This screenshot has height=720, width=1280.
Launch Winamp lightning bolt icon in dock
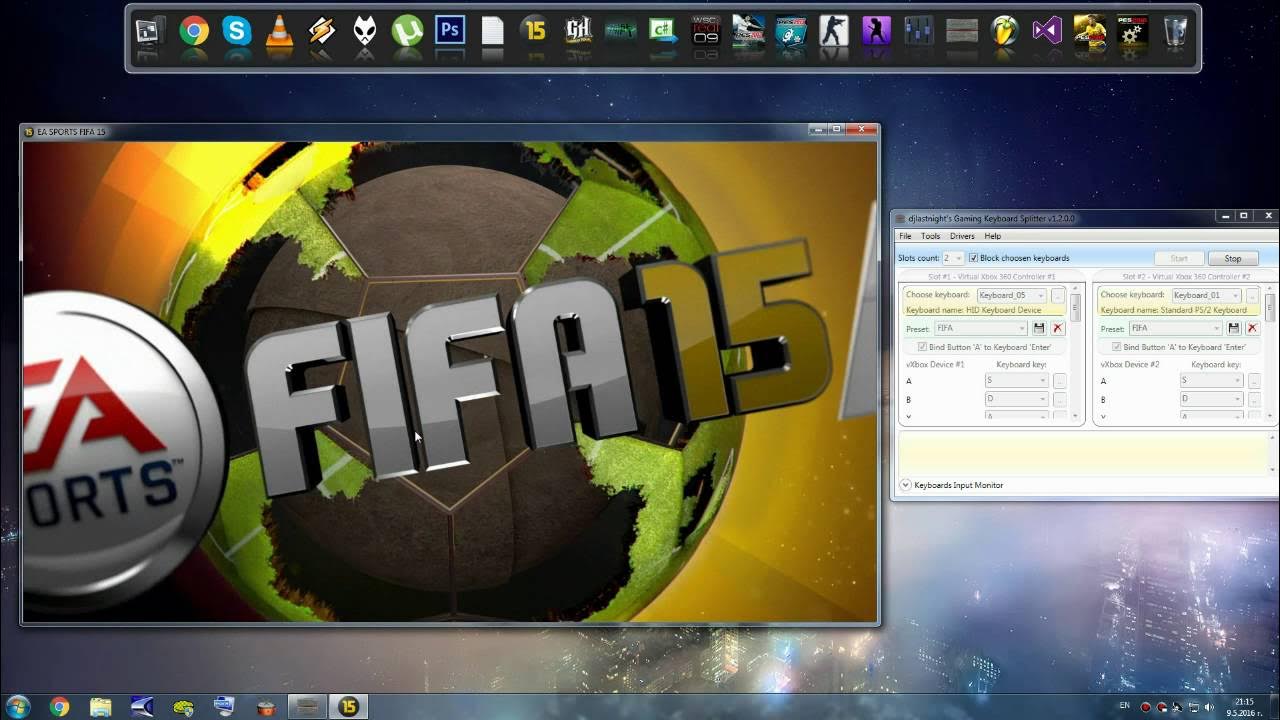pyautogui.click(x=322, y=32)
